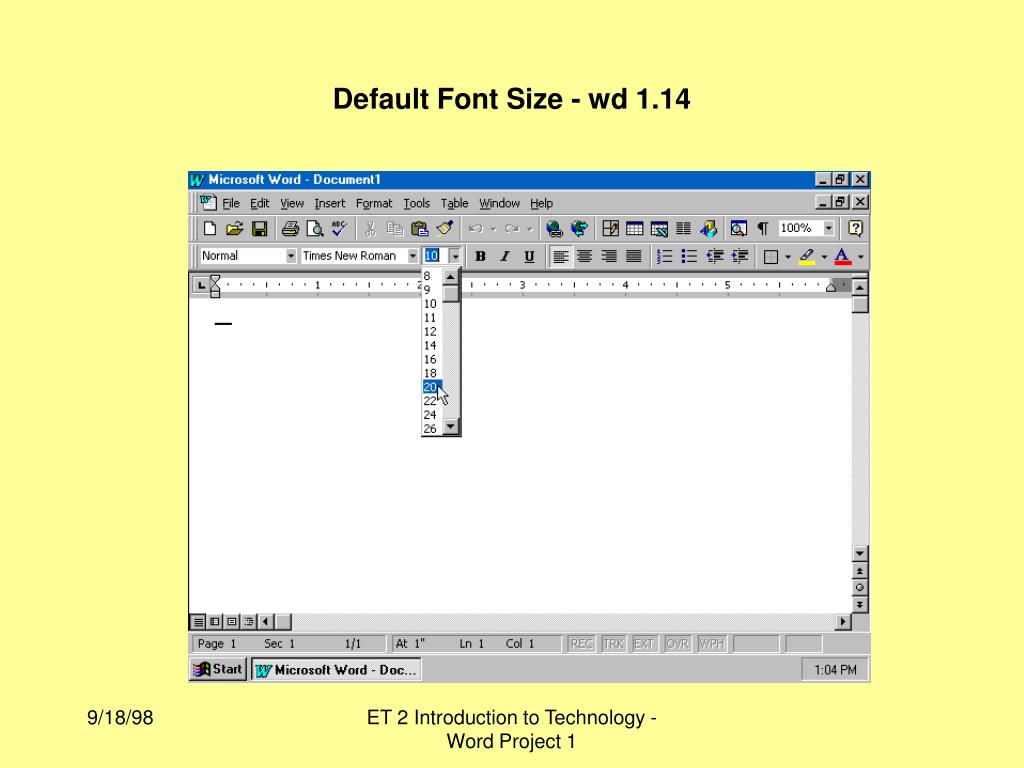Open the Tools menu
The width and height of the screenshot is (1024, 768).
417,203
